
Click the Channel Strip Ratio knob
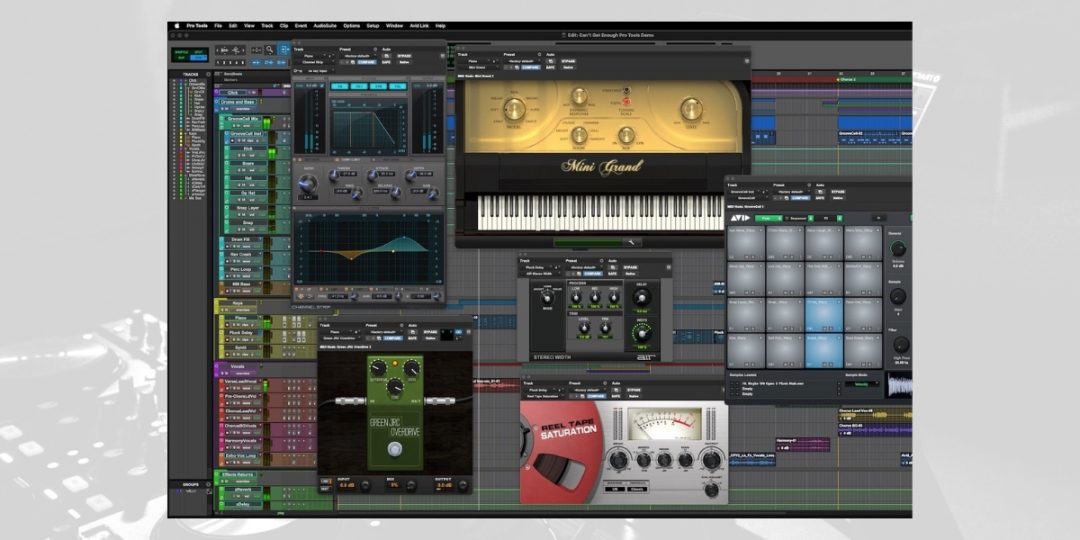tap(308, 184)
